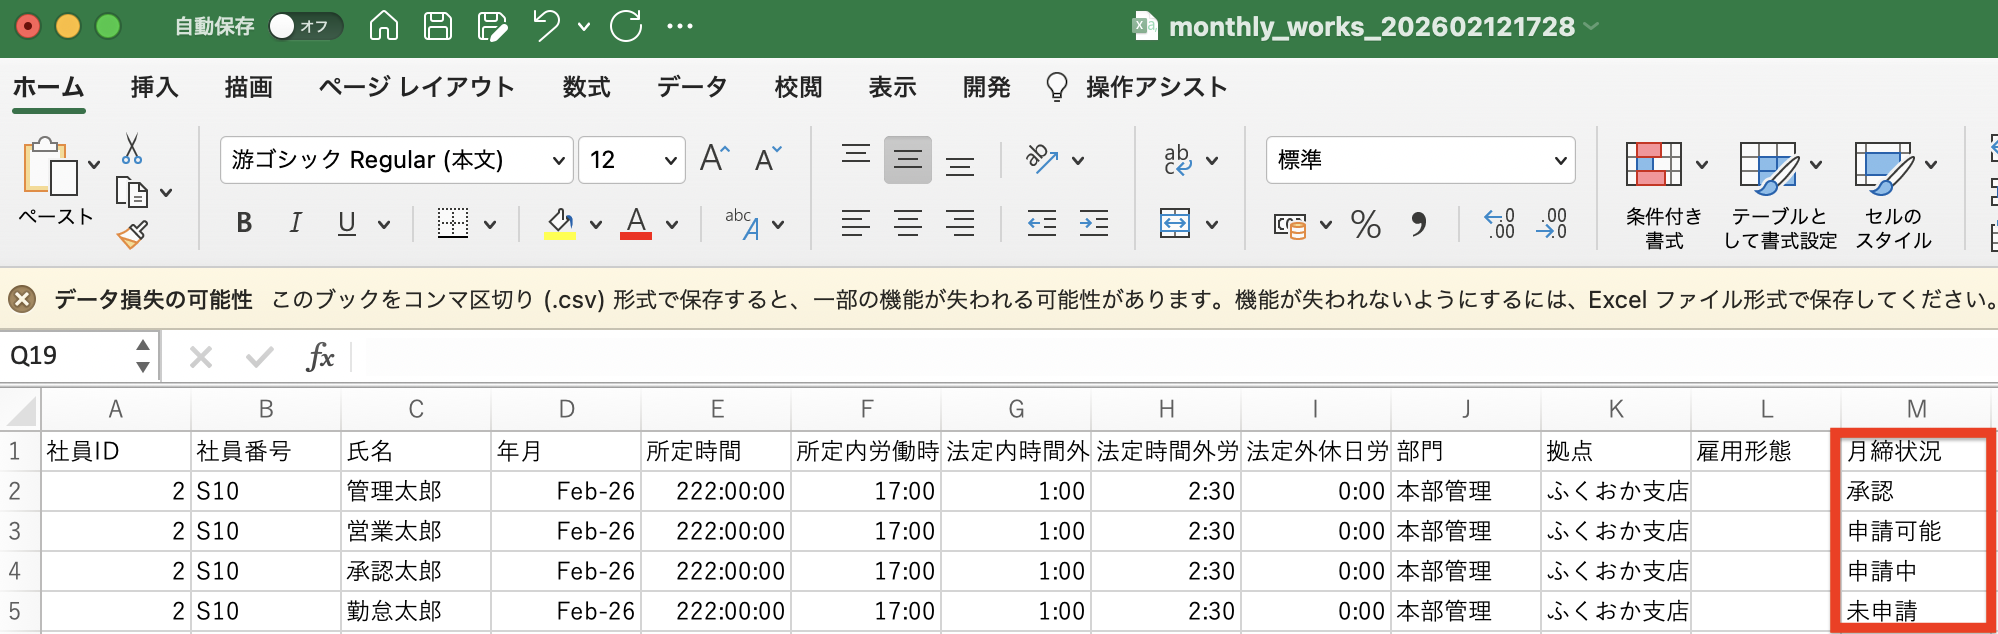Apply Percent style formatting
This screenshot has height=634, width=1998.
click(1365, 224)
